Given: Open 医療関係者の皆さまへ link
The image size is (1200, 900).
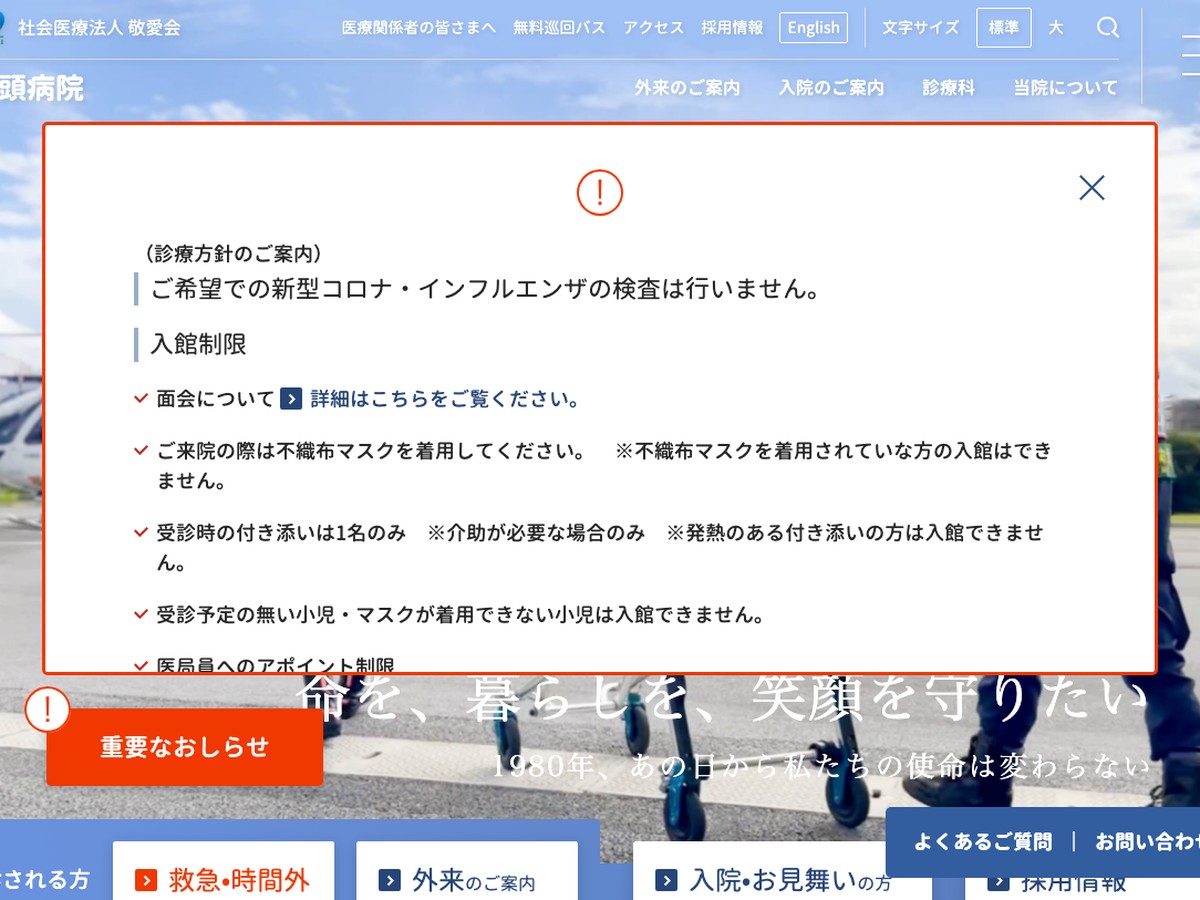Looking at the screenshot, I should (418, 28).
